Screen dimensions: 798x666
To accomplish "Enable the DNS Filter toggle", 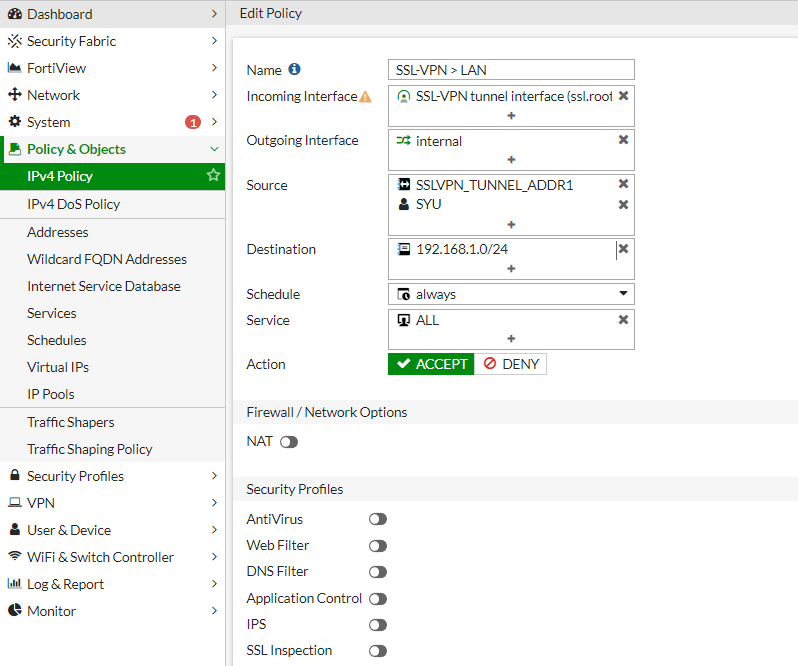I will click(378, 572).
